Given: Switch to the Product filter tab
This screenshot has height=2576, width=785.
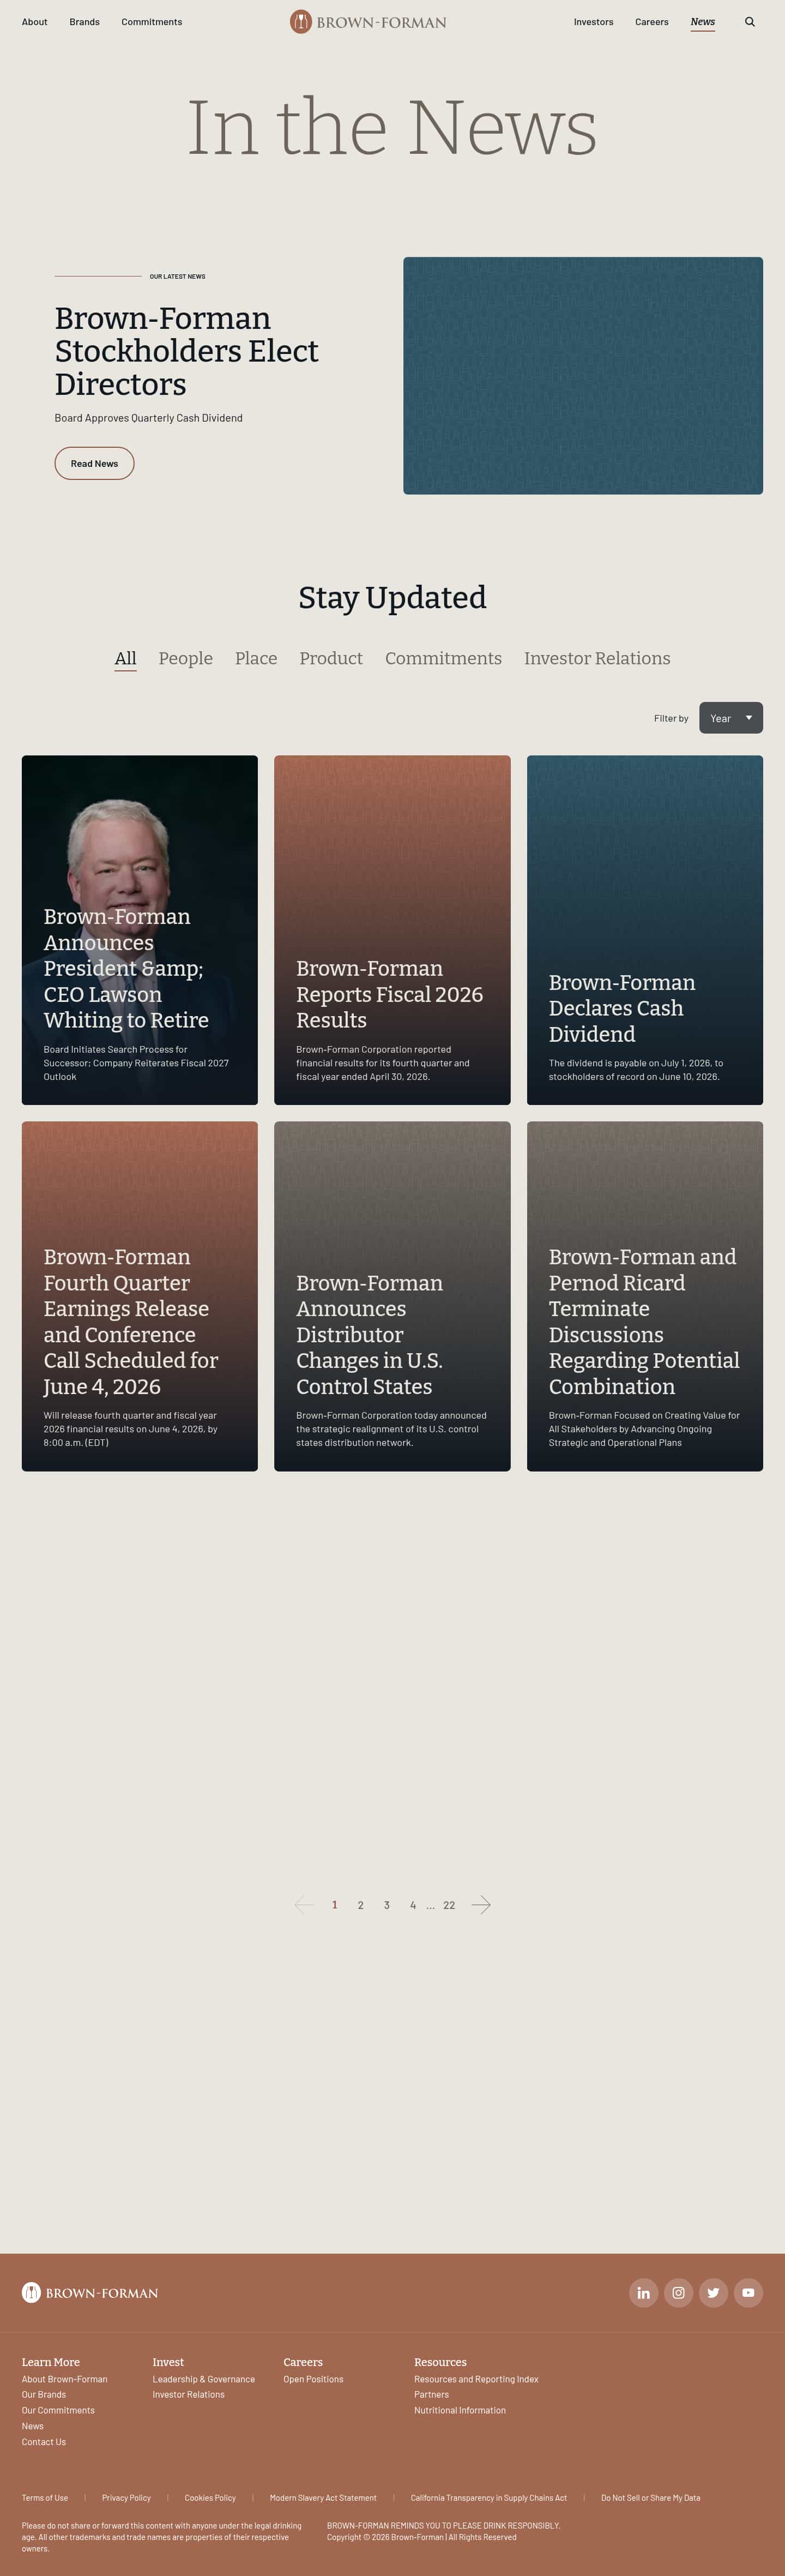Looking at the screenshot, I should click(331, 658).
